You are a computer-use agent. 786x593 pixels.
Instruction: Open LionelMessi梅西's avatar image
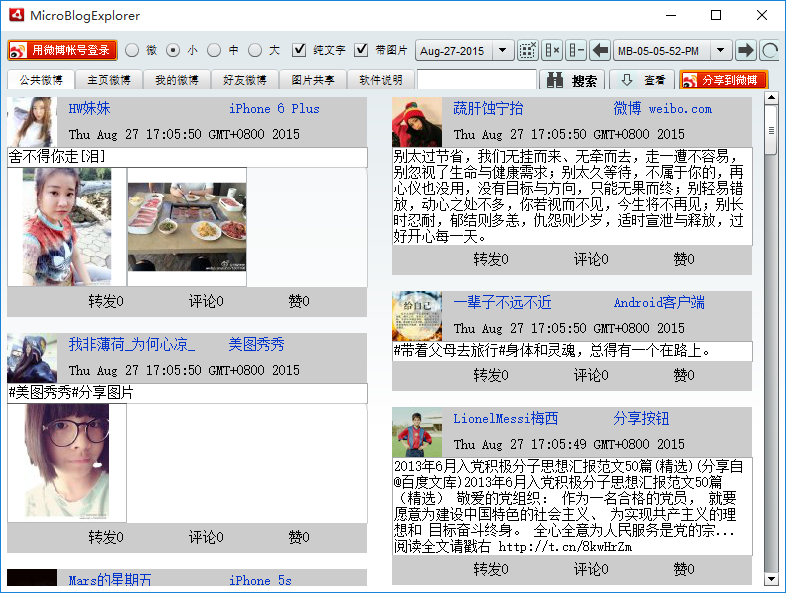[417, 432]
